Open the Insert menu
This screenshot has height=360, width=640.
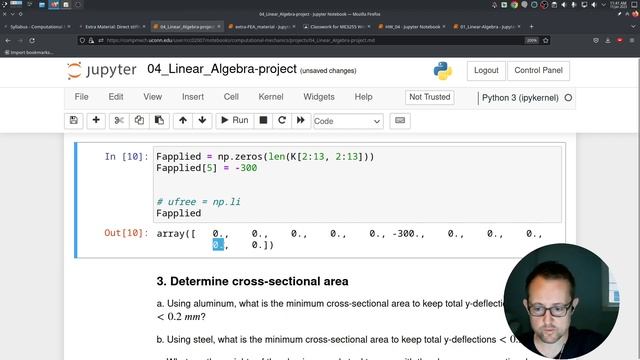[193, 97]
